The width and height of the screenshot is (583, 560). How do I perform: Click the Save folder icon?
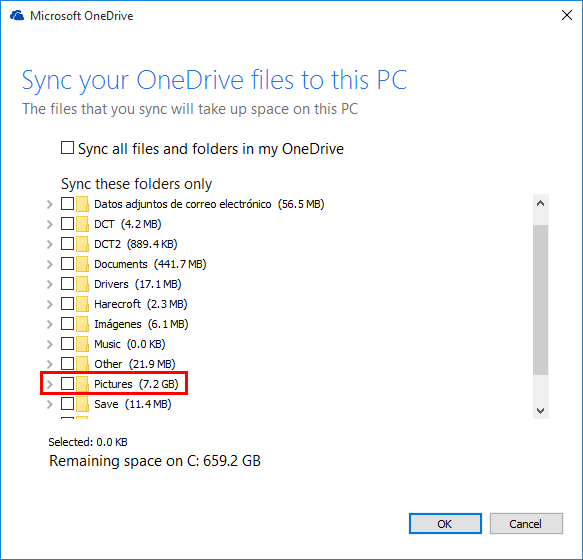82,404
